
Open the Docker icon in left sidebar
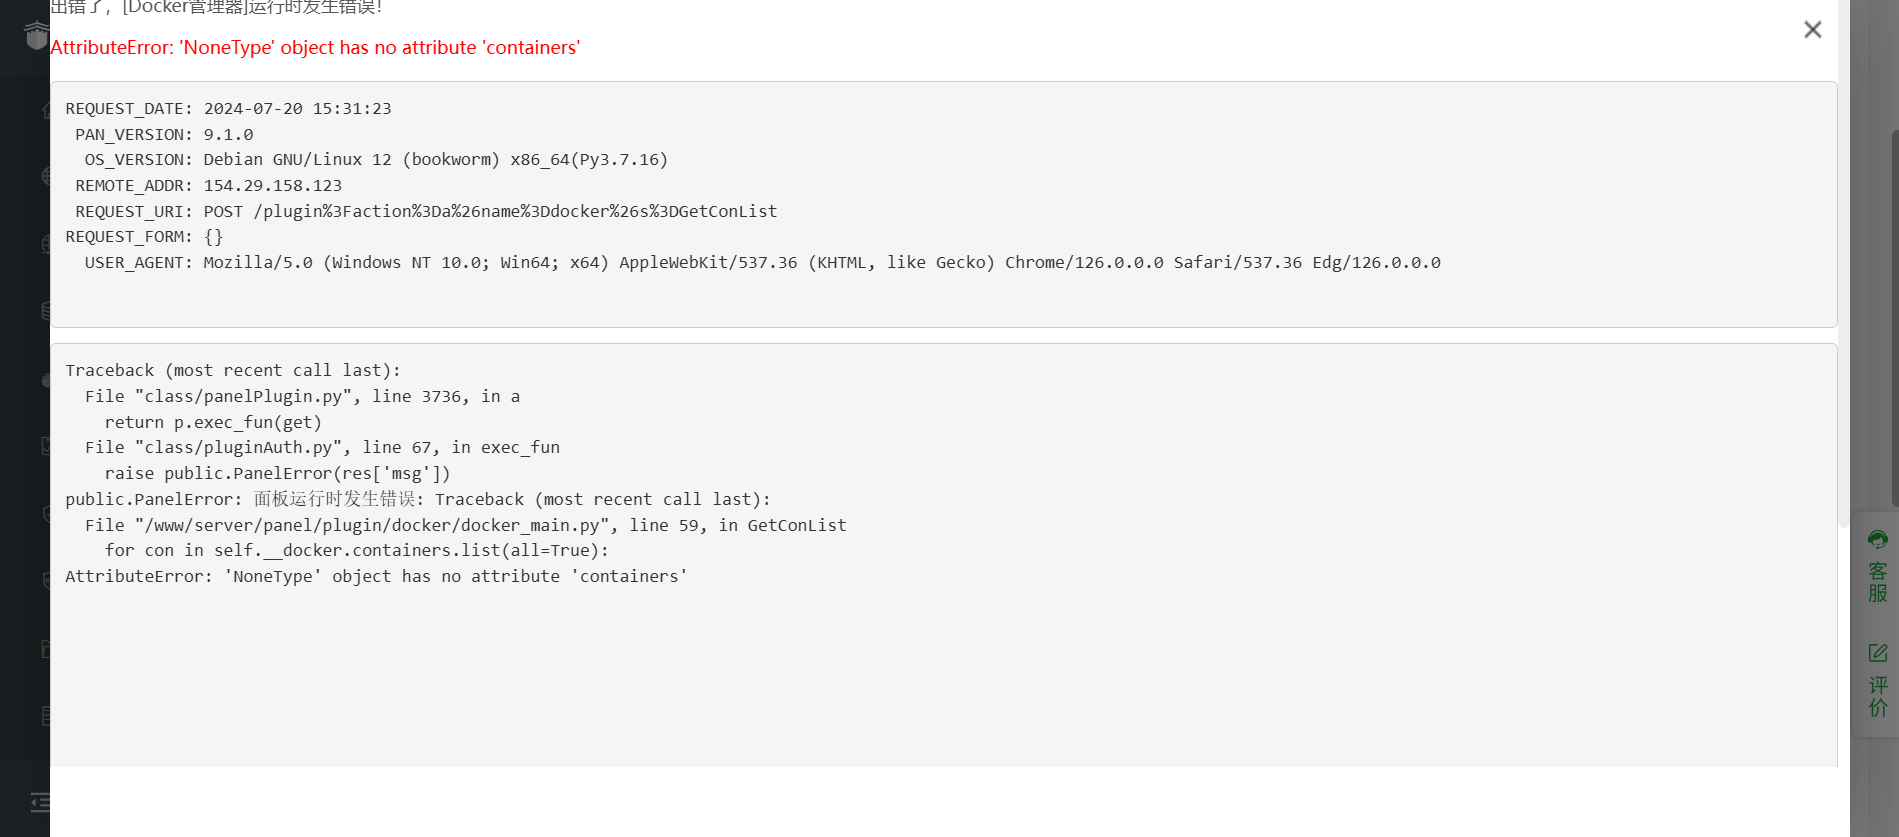[x=45, y=379]
